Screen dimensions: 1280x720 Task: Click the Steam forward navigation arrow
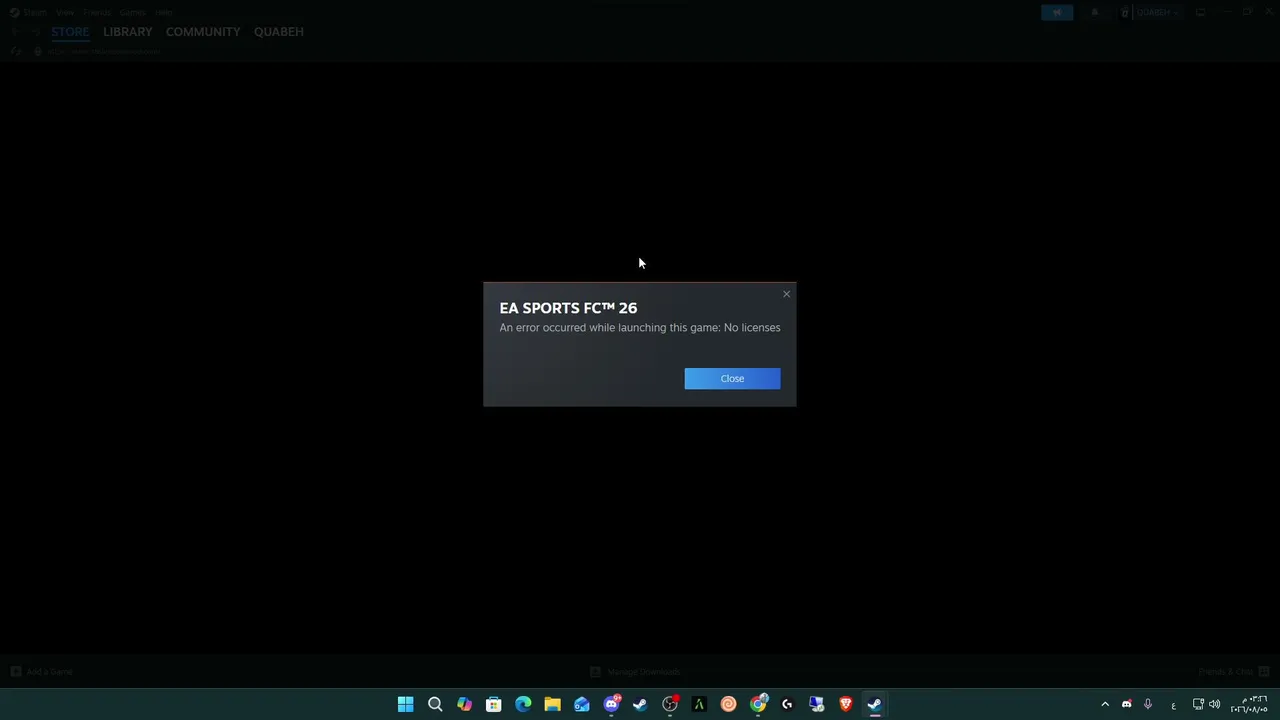click(35, 32)
